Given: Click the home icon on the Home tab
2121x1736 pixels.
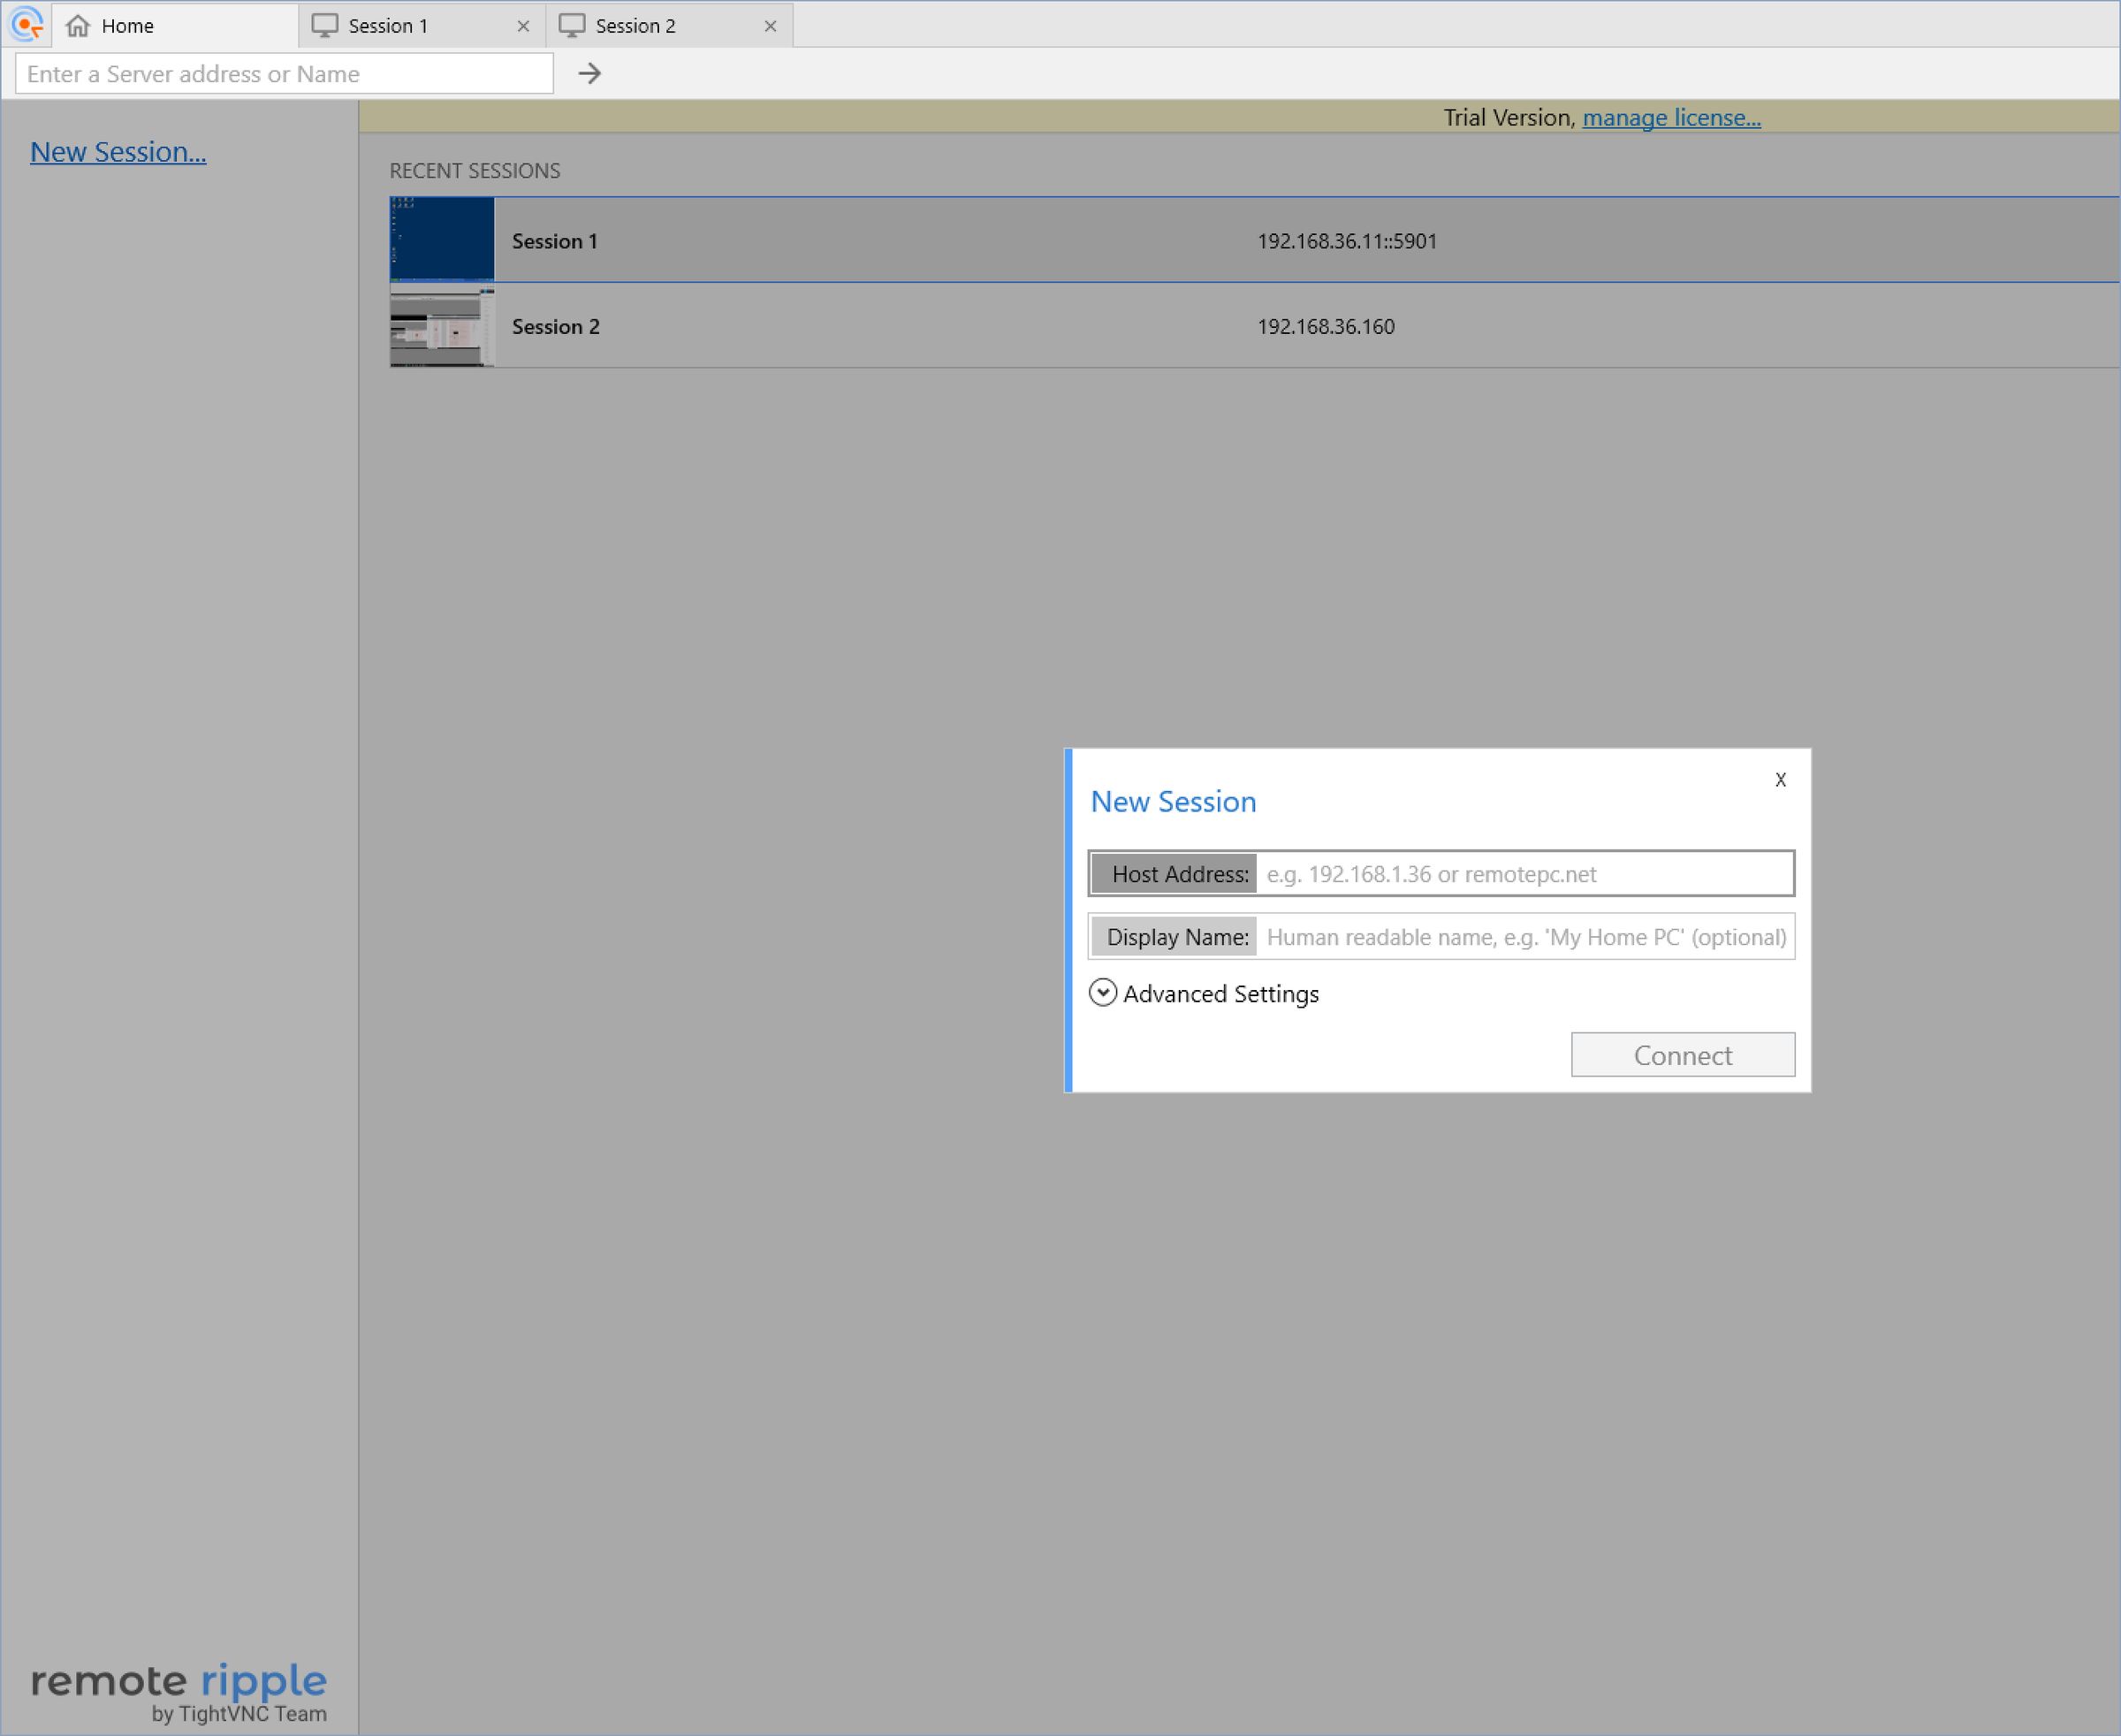Looking at the screenshot, I should [79, 25].
